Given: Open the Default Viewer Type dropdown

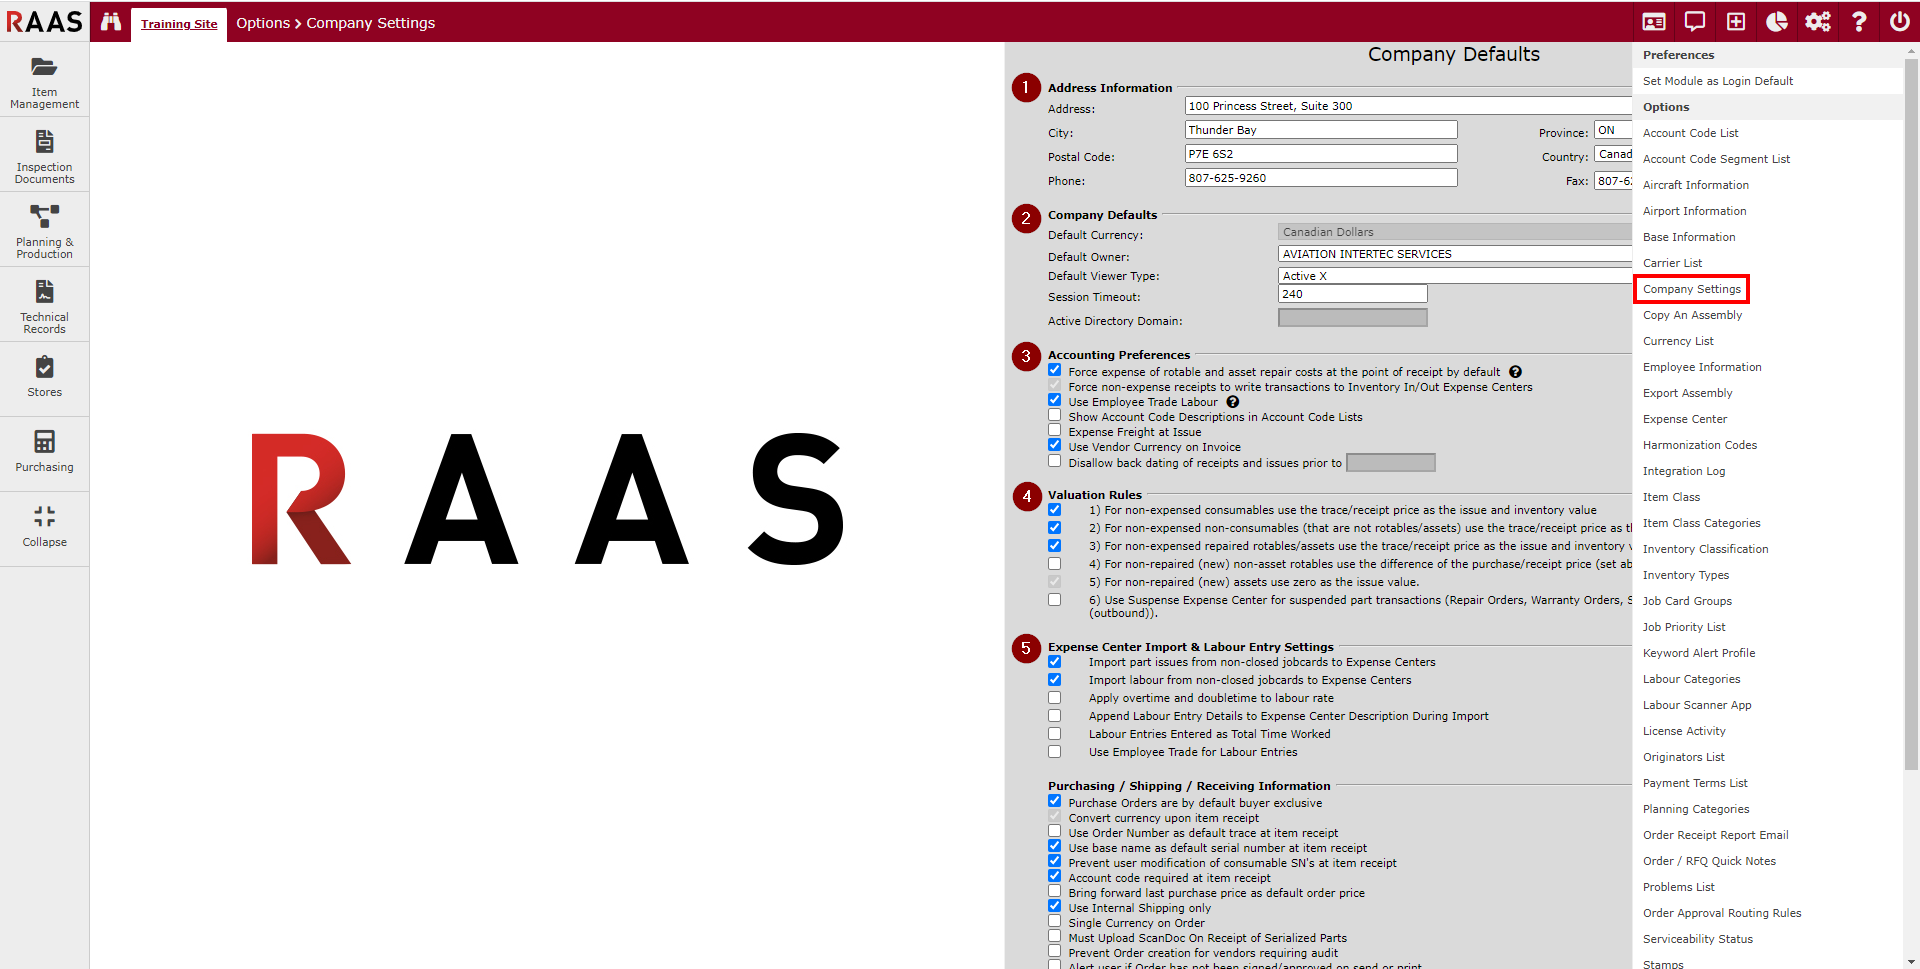Looking at the screenshot, I should point(1454,276).
